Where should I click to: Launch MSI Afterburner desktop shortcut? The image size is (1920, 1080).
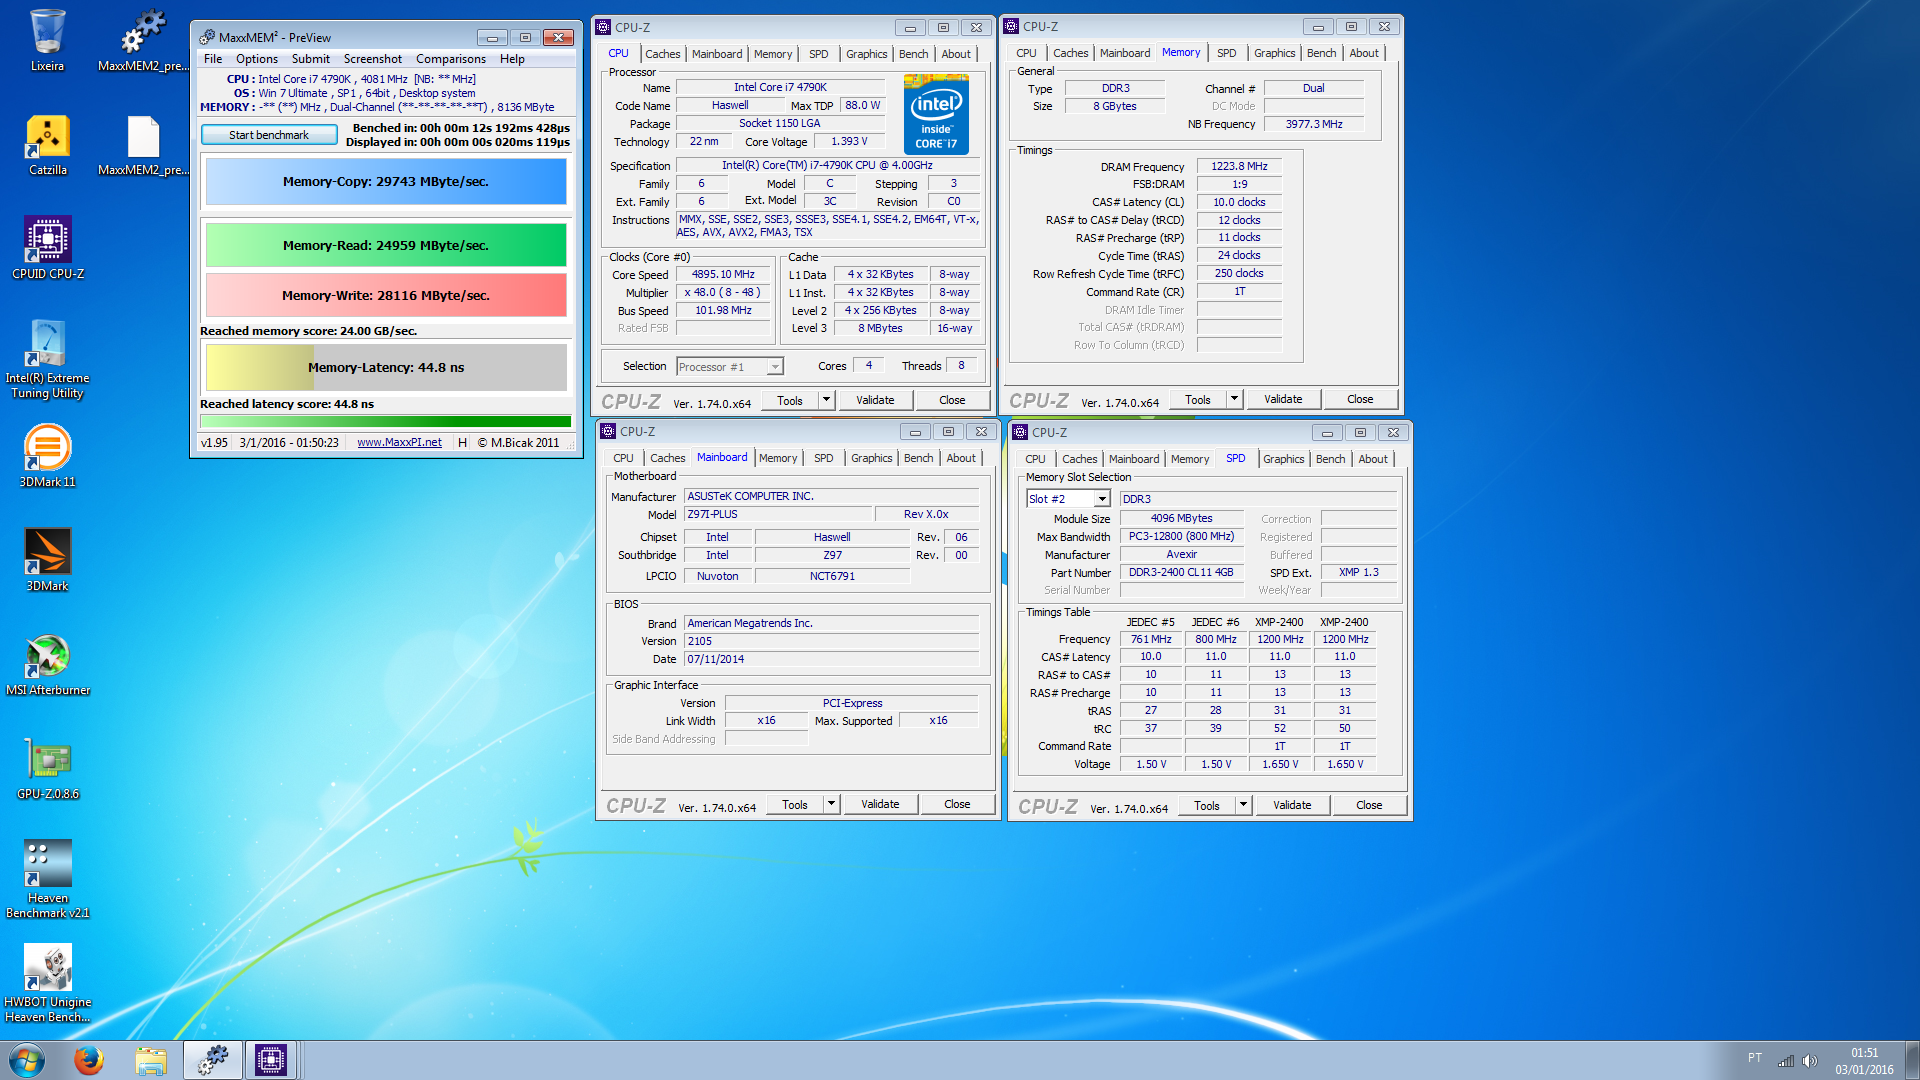point(47,664)
